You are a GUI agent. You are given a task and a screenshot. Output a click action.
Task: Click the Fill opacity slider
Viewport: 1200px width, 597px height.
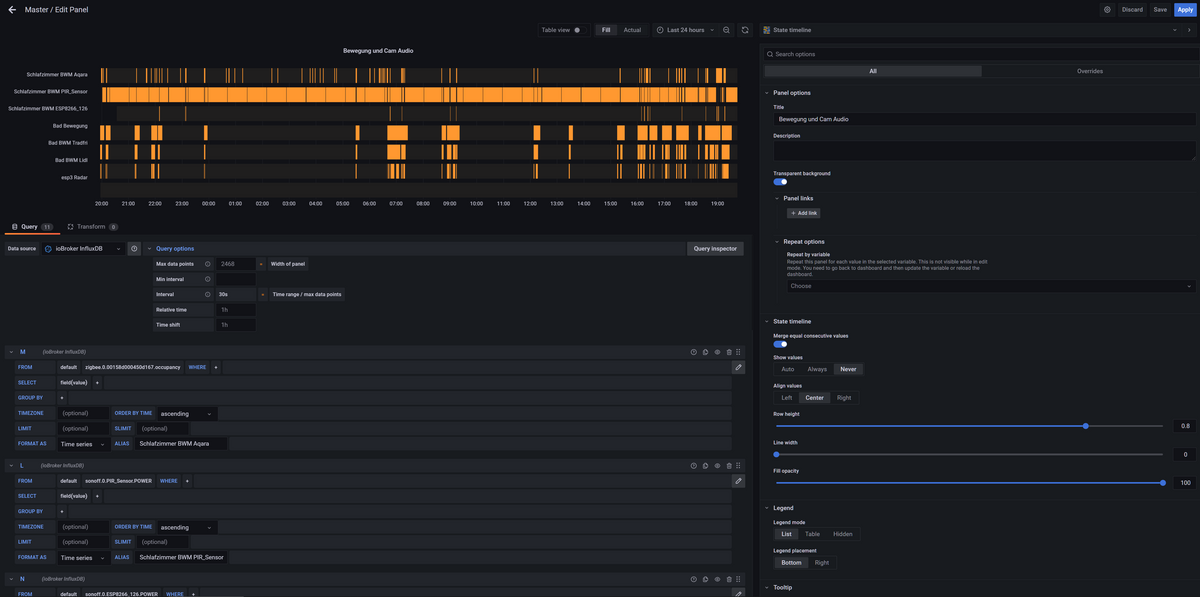(968, 483)
